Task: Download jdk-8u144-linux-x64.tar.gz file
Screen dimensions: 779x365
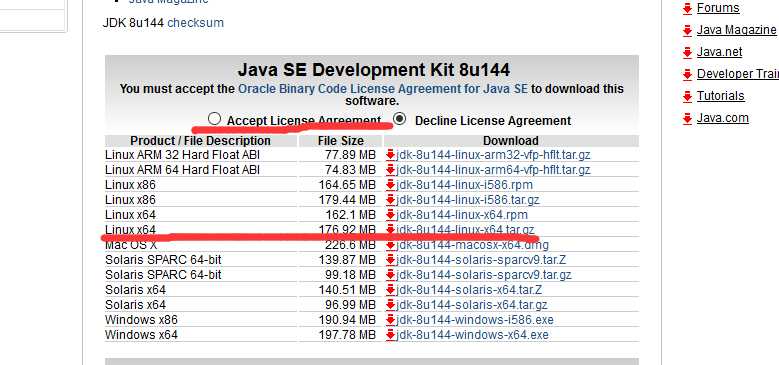Action: pyautogui.click(x=465, y=230)
